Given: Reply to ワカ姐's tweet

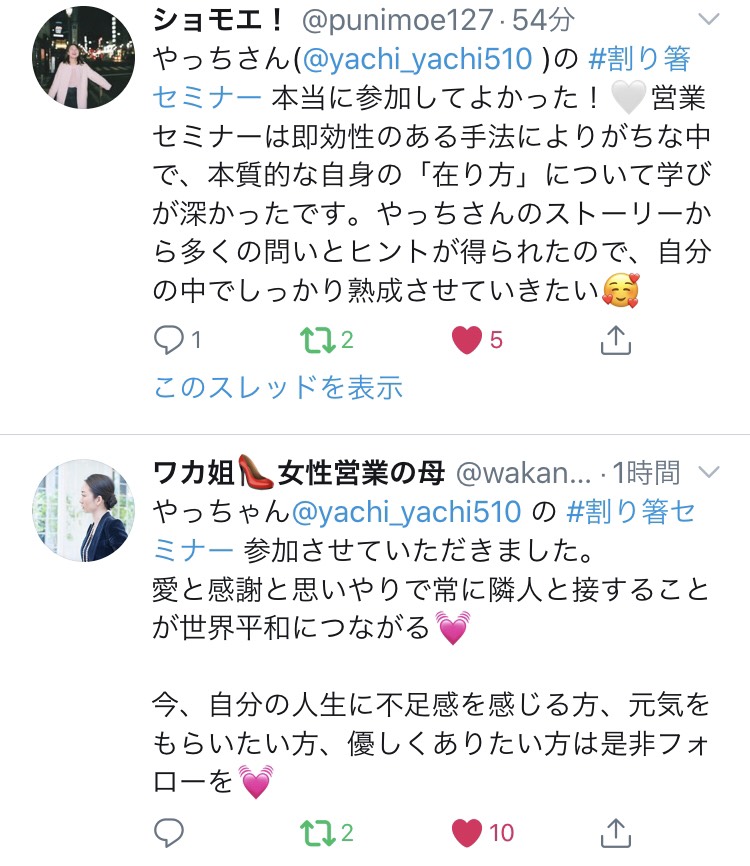Looking at the screenshot, I should 168,832.
